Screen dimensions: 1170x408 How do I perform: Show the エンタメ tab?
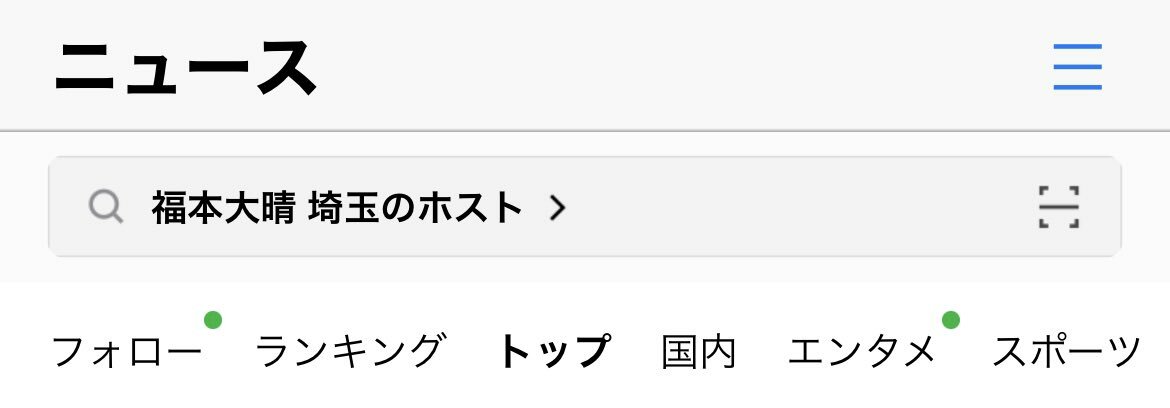point(862,351)
